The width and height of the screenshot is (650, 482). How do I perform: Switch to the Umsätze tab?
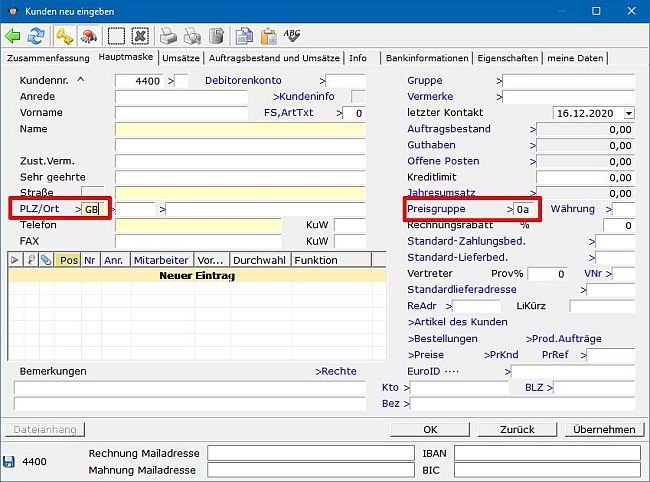181,58
